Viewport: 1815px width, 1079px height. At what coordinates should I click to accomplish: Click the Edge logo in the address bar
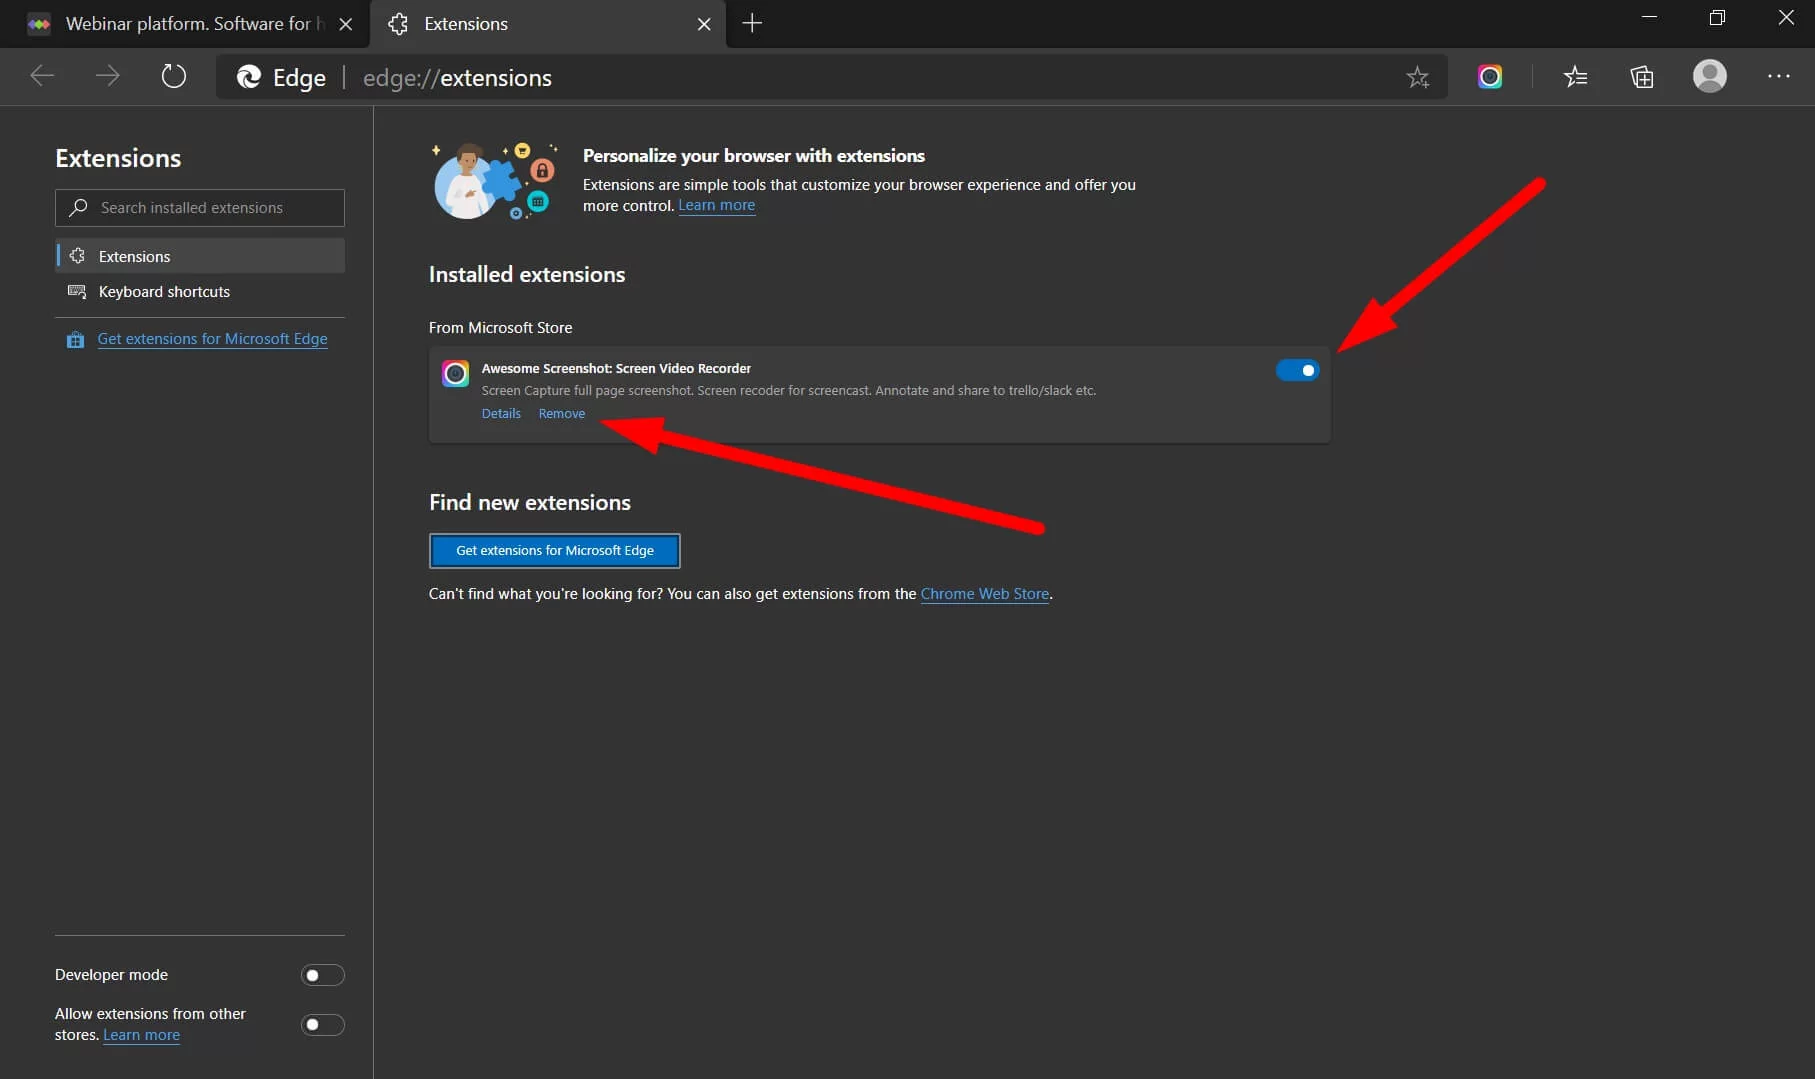(x=249, y=77)
